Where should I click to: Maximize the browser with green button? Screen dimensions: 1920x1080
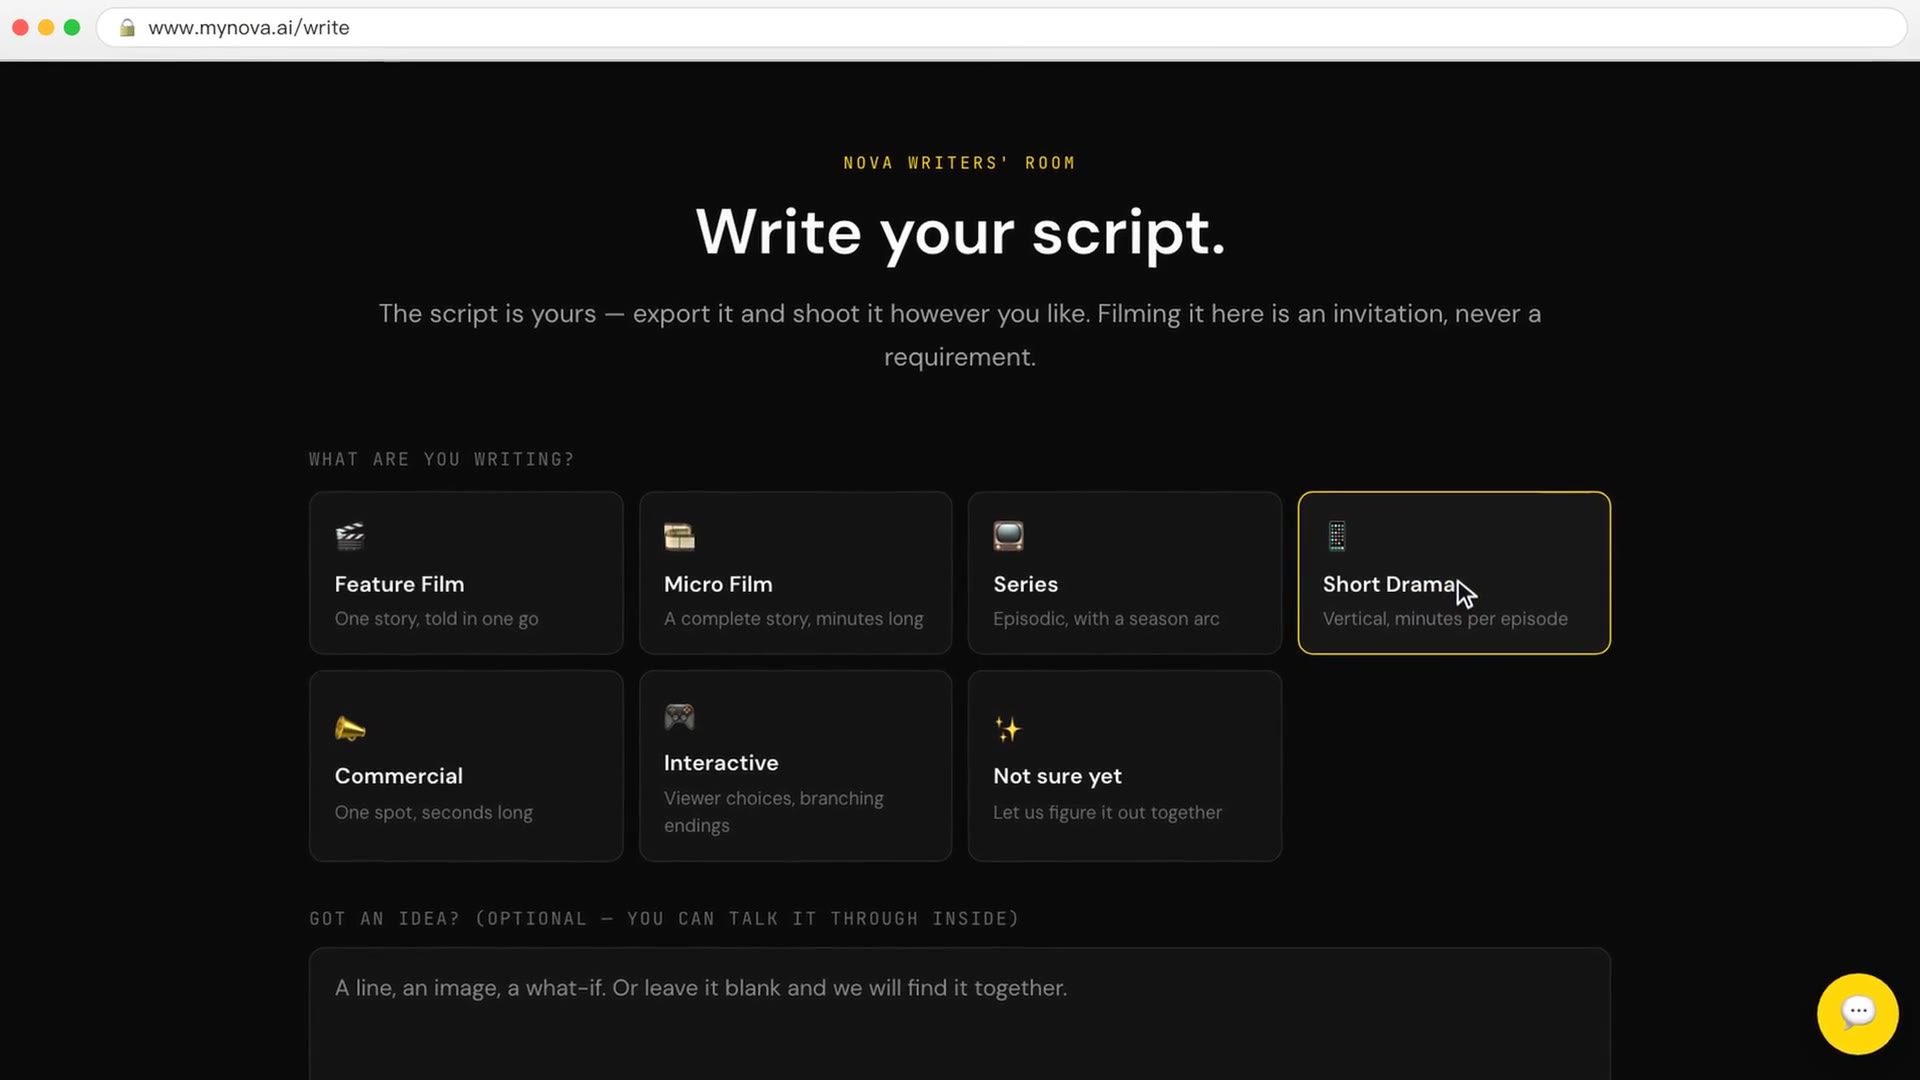pos(72,28)
